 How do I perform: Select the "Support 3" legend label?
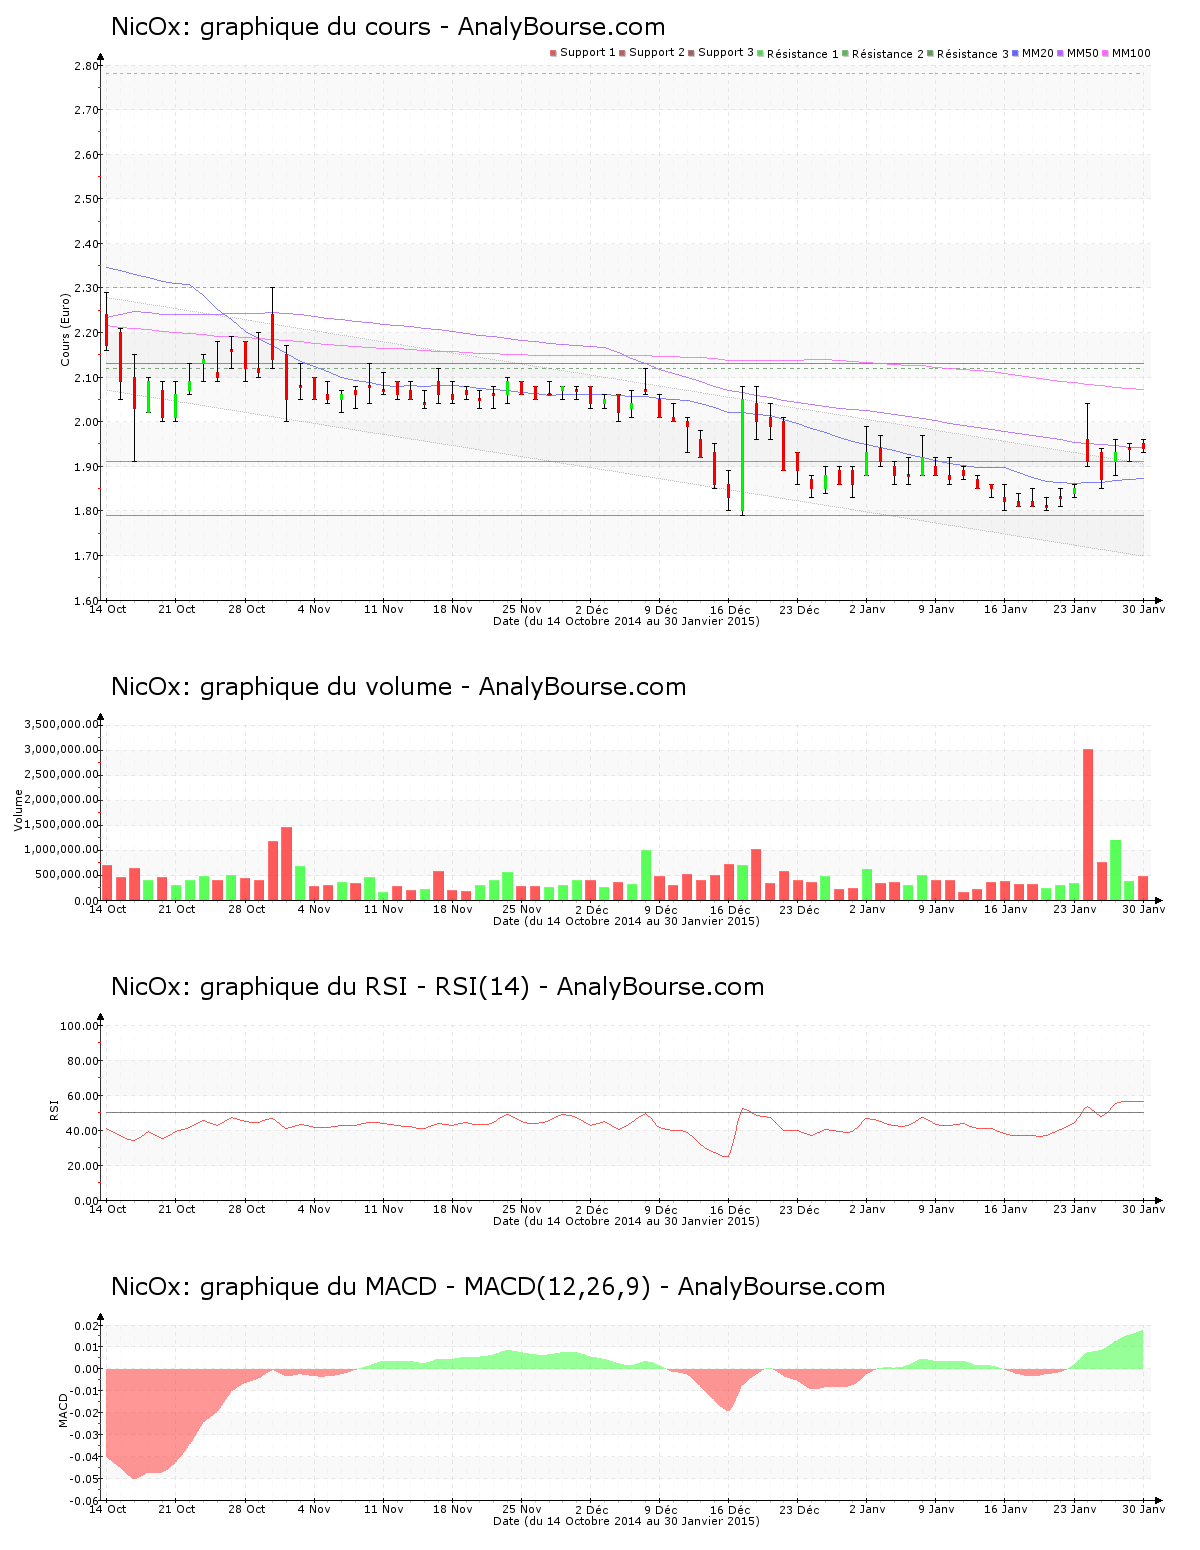tap(726, 53)
